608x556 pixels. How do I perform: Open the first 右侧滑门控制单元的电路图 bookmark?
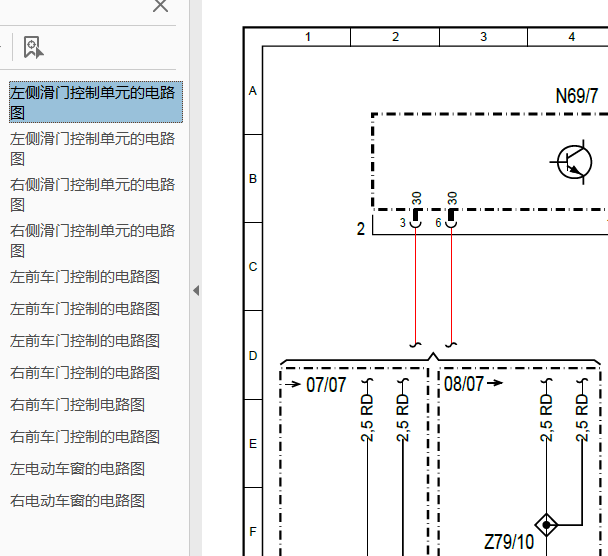click(92, 194)
